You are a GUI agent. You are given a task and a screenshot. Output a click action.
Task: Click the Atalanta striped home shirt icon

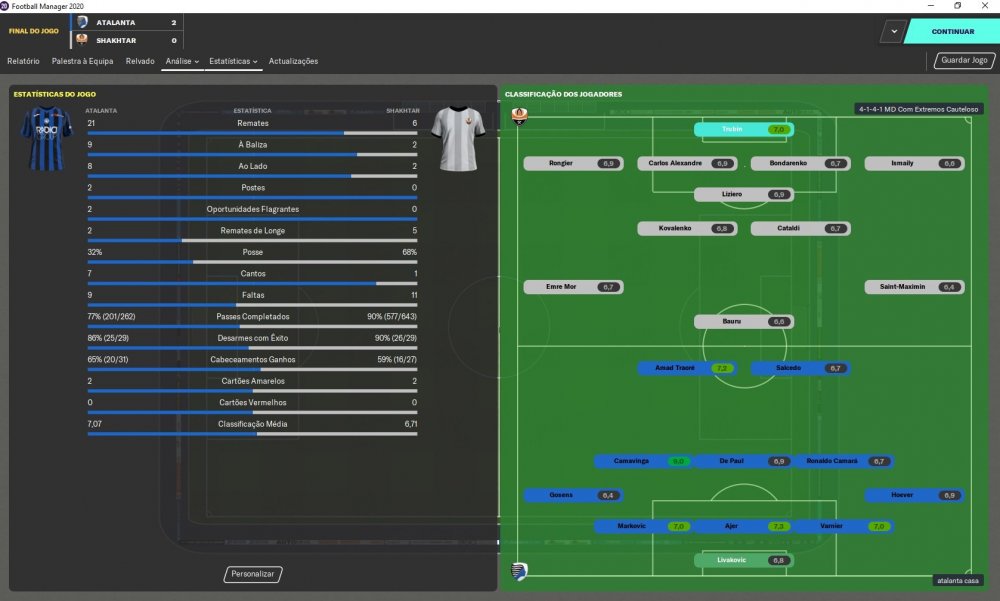47,138
